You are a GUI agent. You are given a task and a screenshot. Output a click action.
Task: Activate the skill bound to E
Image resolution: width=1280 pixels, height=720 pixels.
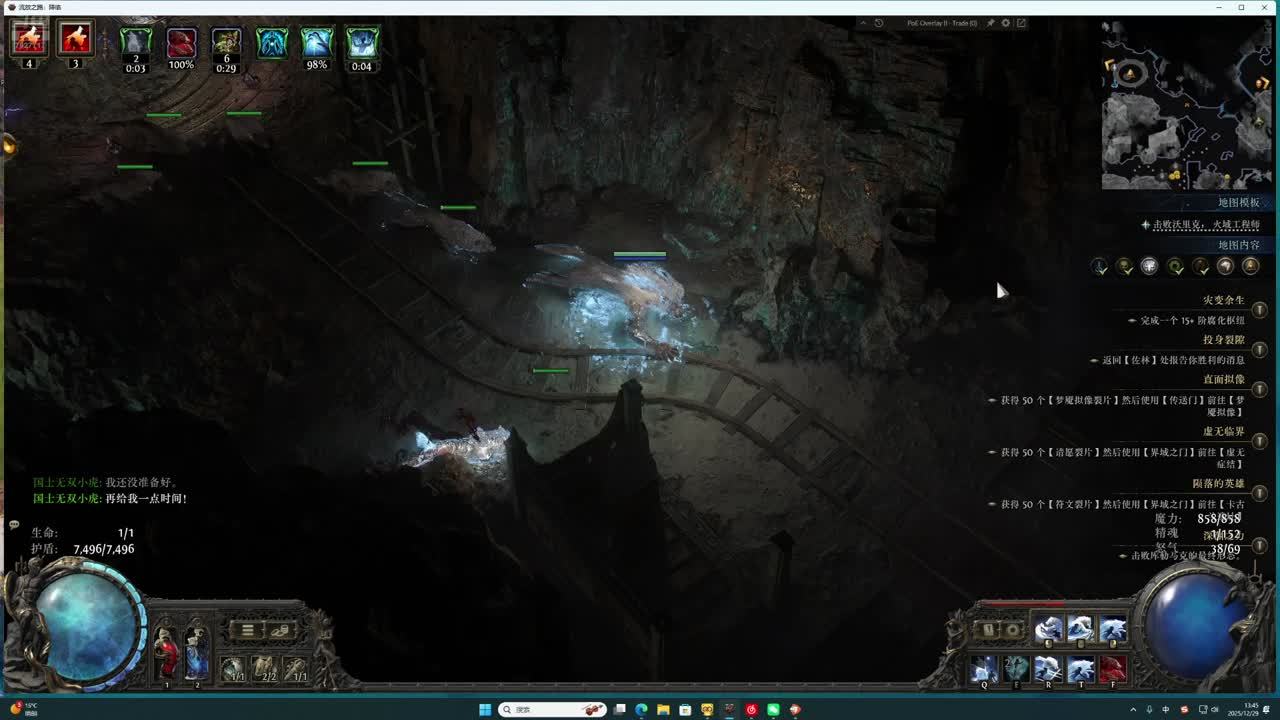(1017, 668)
